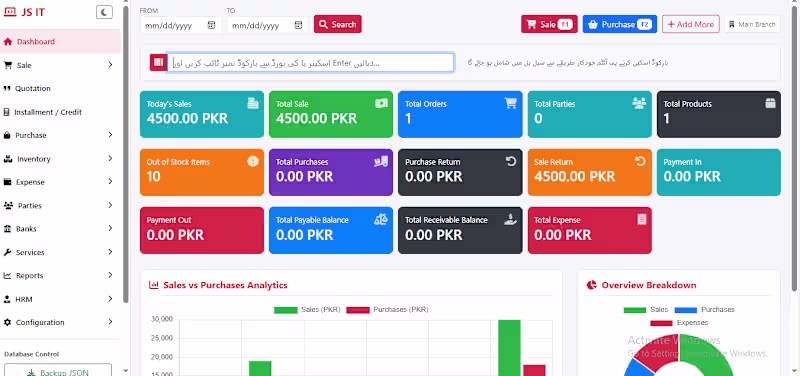Click the Total Sale money icon
This screenshot has width=800, height=376.
click(x=381, y=103)
